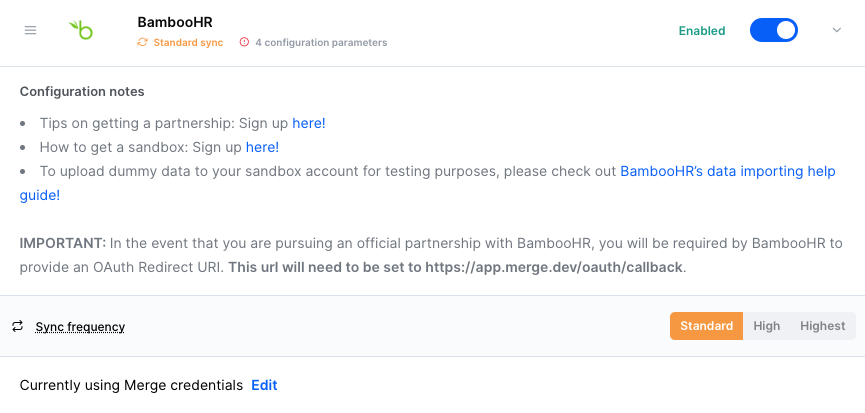Click the sync frequency arrows icon
865x413 pixels.
point(17,326)
